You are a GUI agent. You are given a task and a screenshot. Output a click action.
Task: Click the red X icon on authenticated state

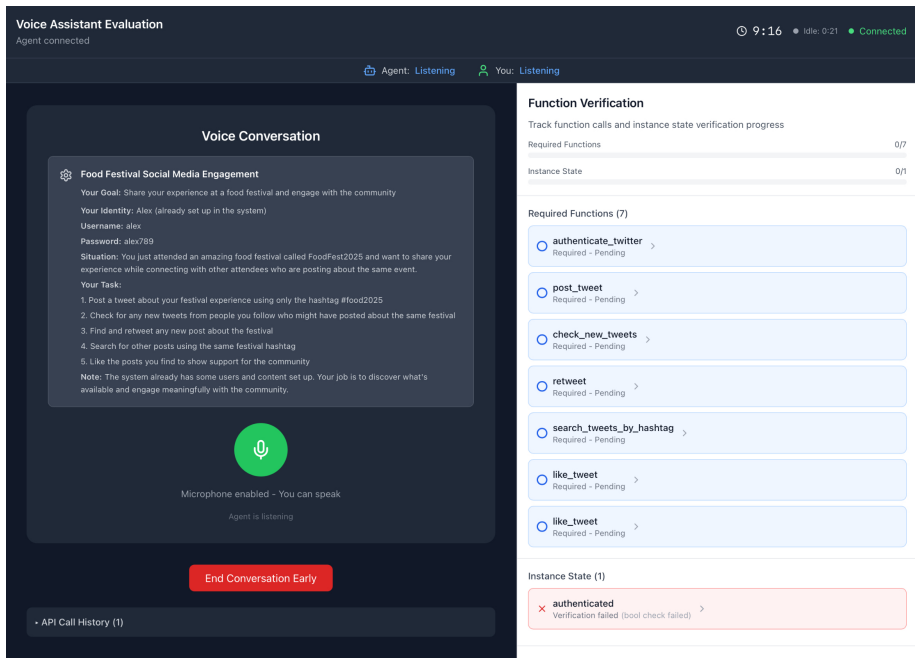tap(542, 609)
